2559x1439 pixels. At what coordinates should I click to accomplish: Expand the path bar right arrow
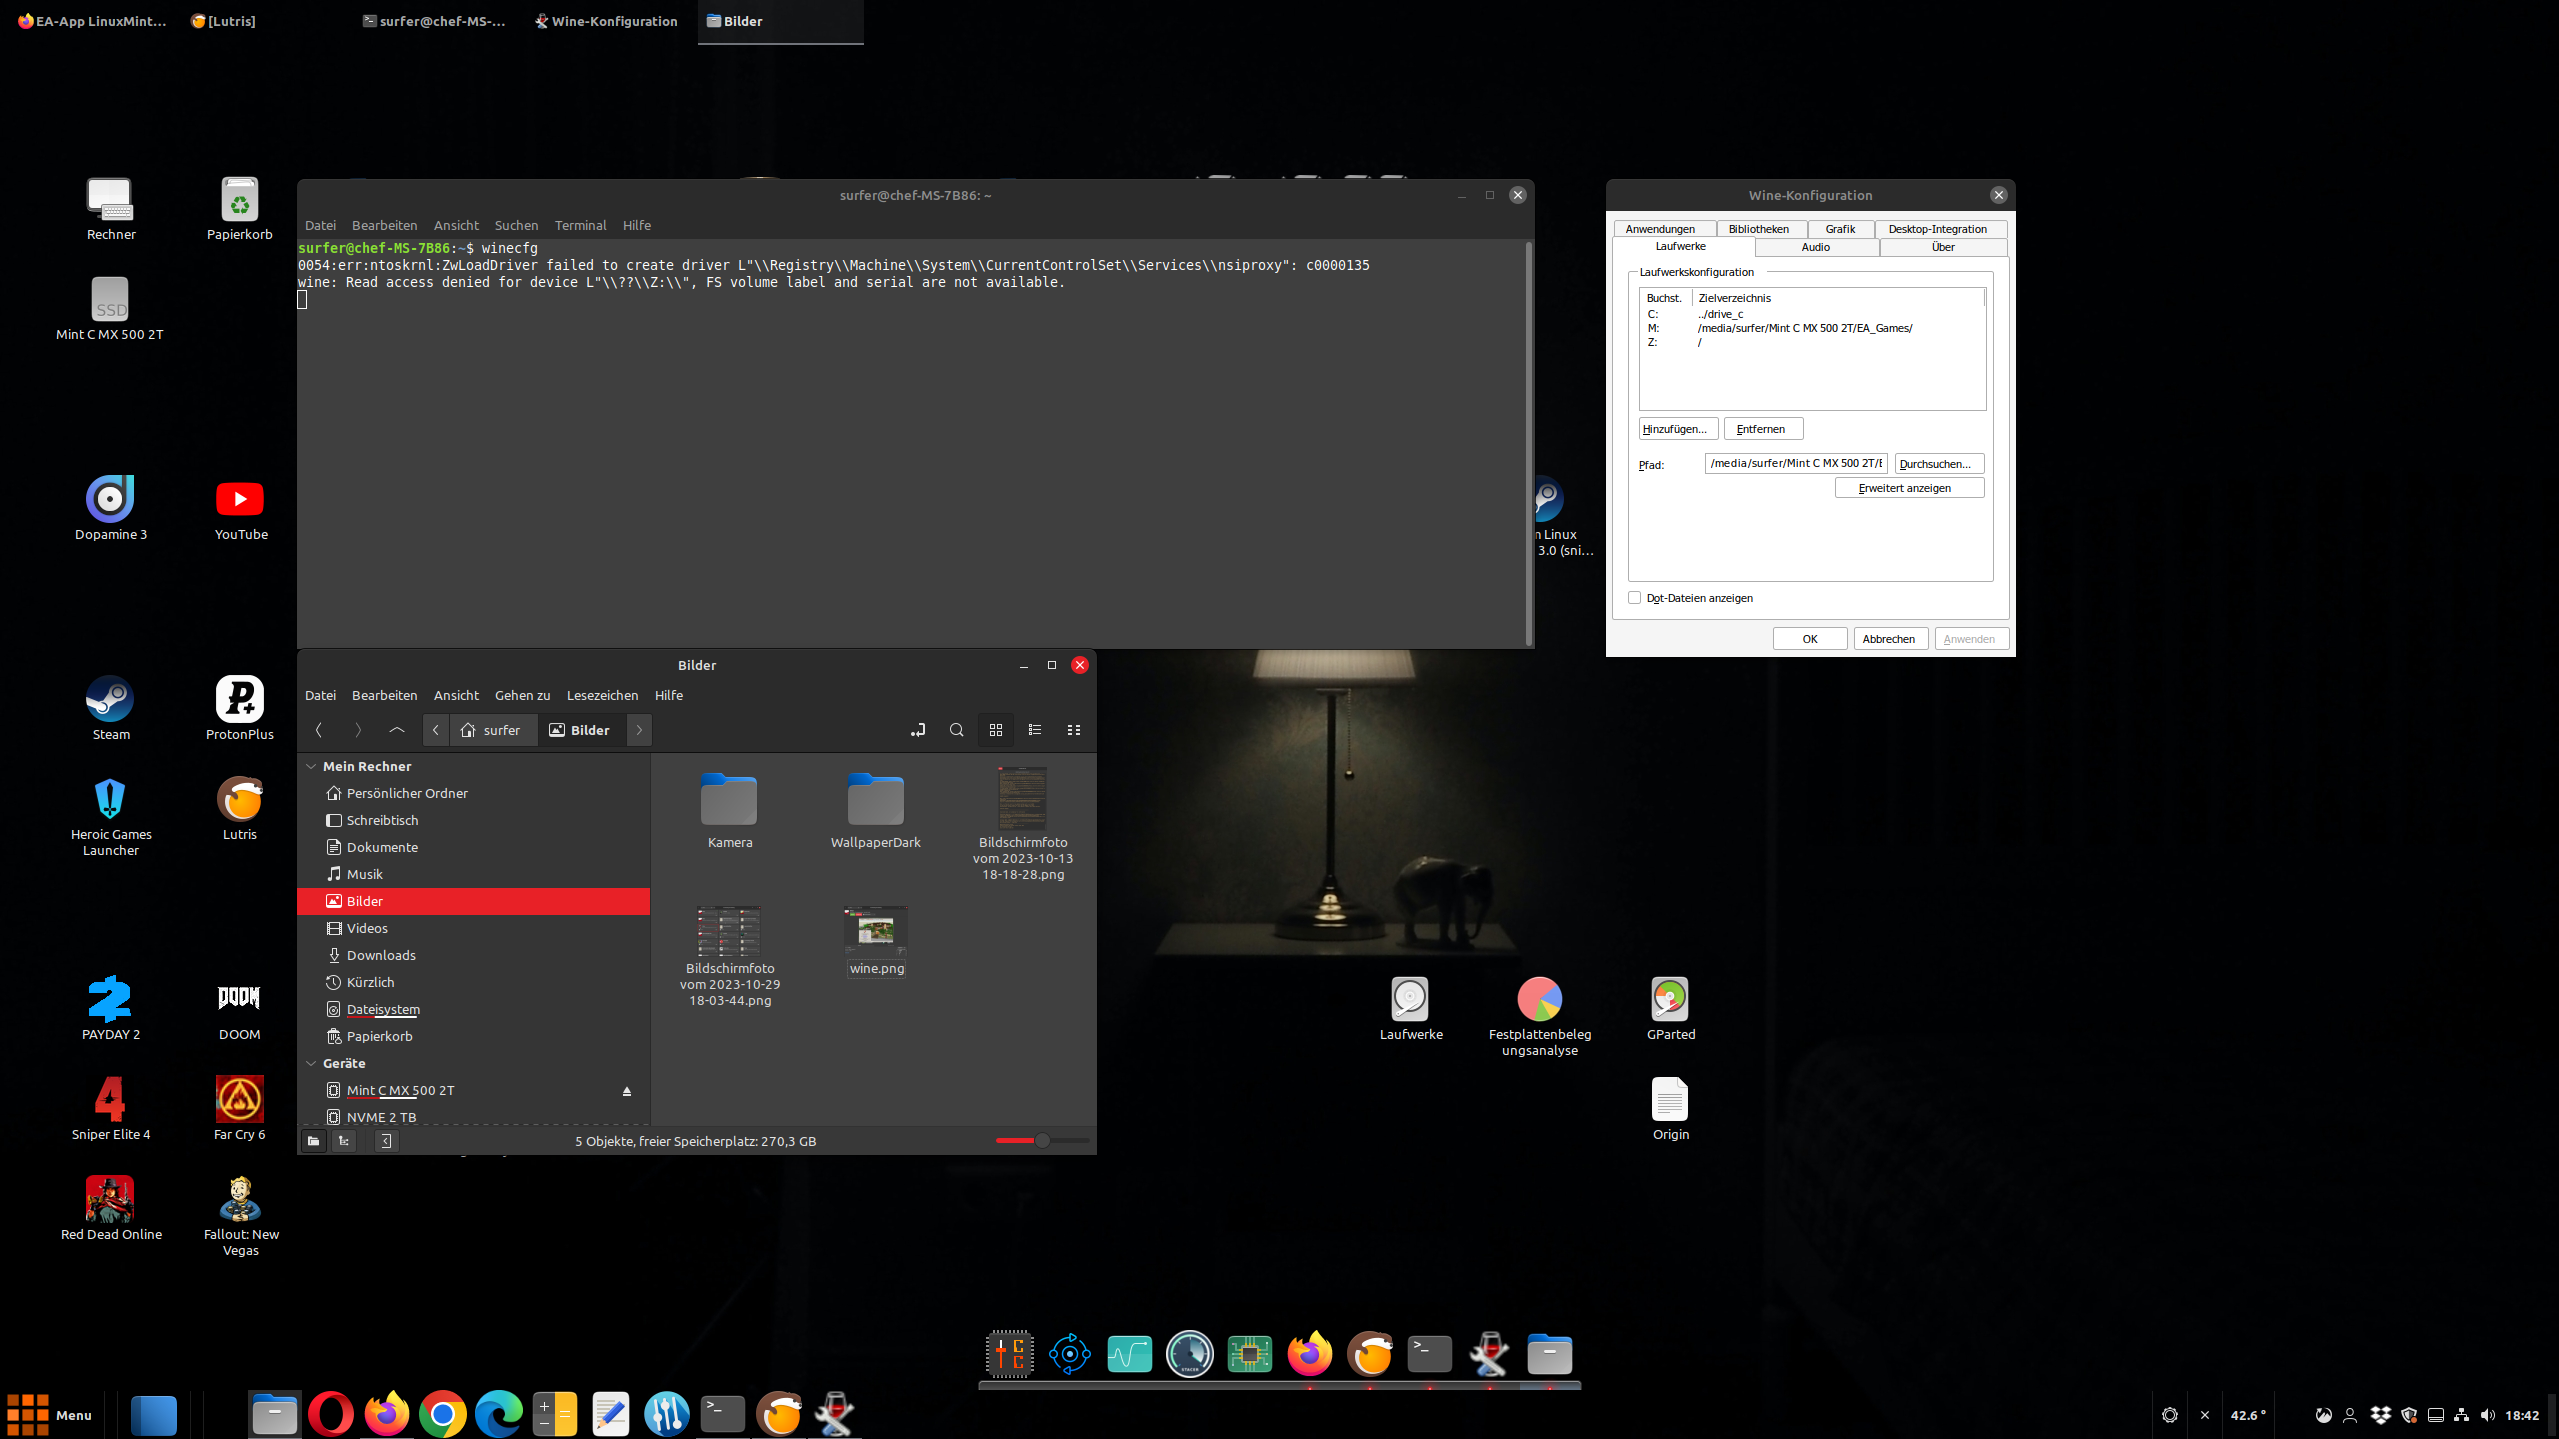[639, 730]
